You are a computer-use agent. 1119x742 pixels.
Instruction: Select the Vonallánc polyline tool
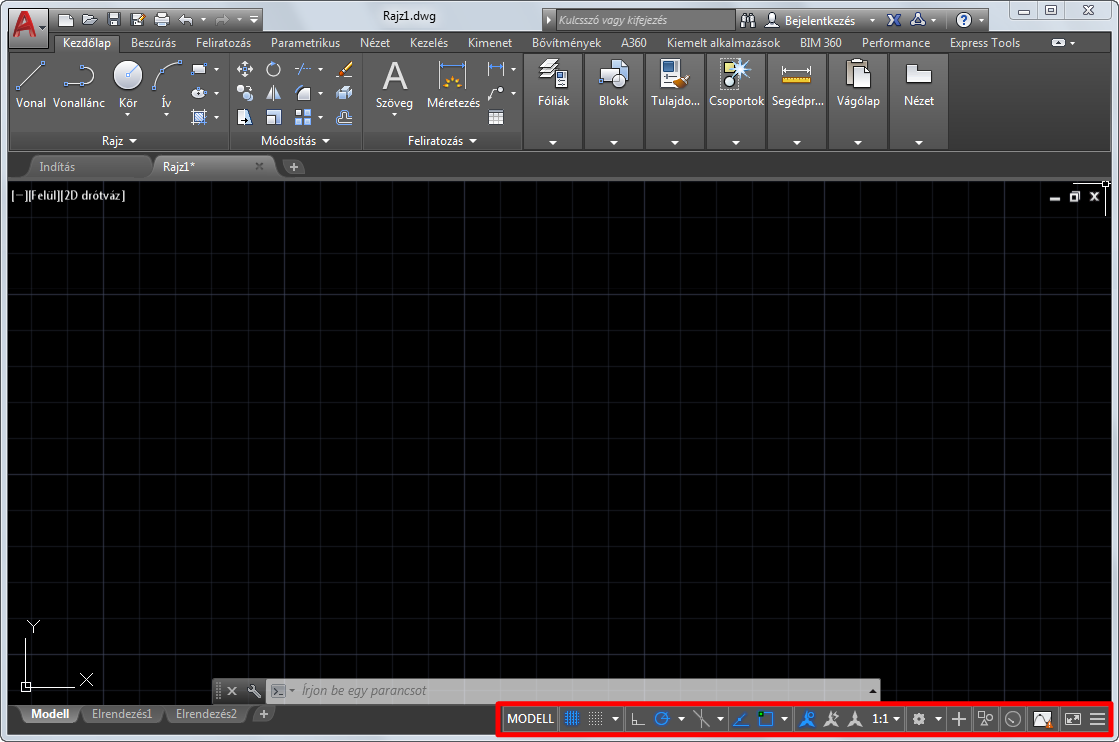click(79, 85)
